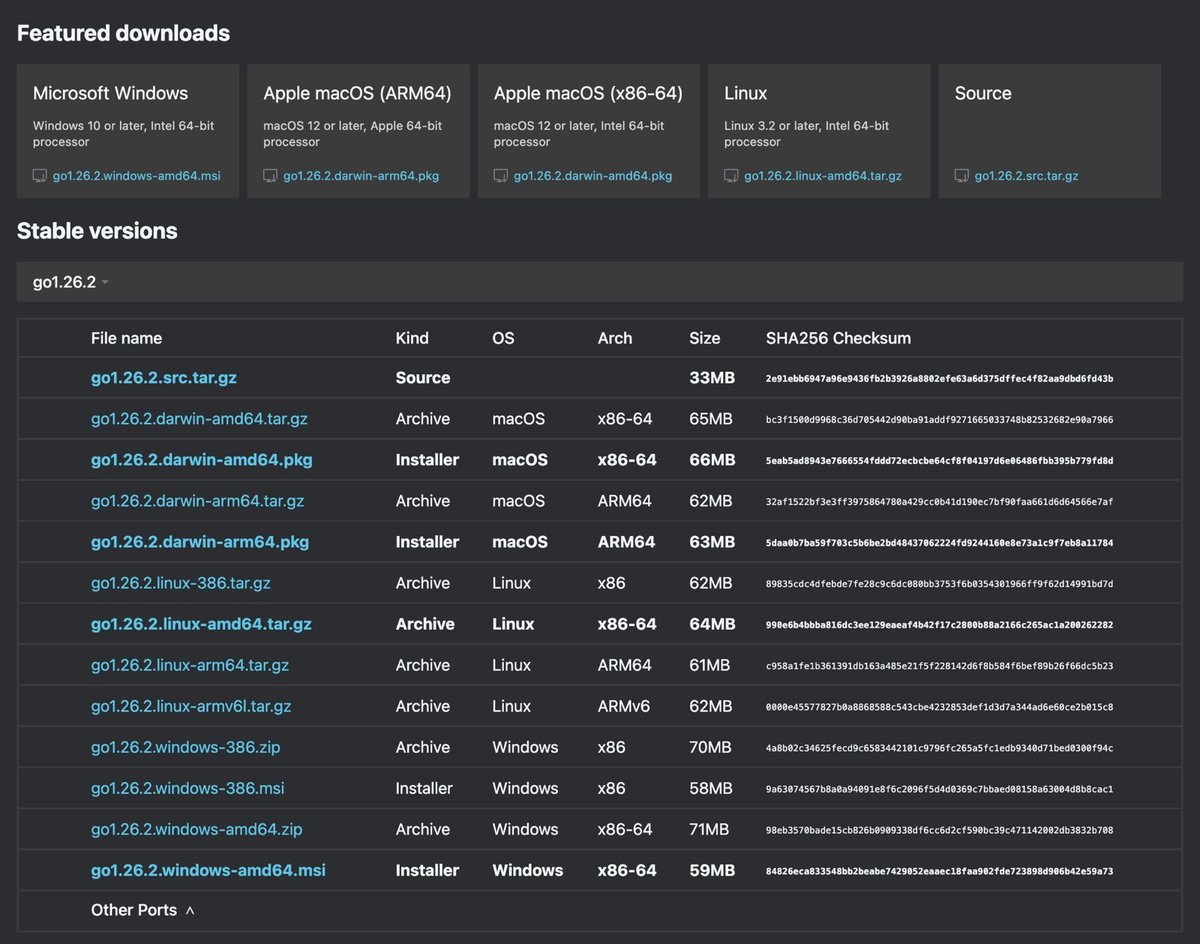The height and width of the screenshot is (944, 1200).
Task: Download go1.26.2.darwin-amd64.tar.gz archive
Action: [199, 419]
